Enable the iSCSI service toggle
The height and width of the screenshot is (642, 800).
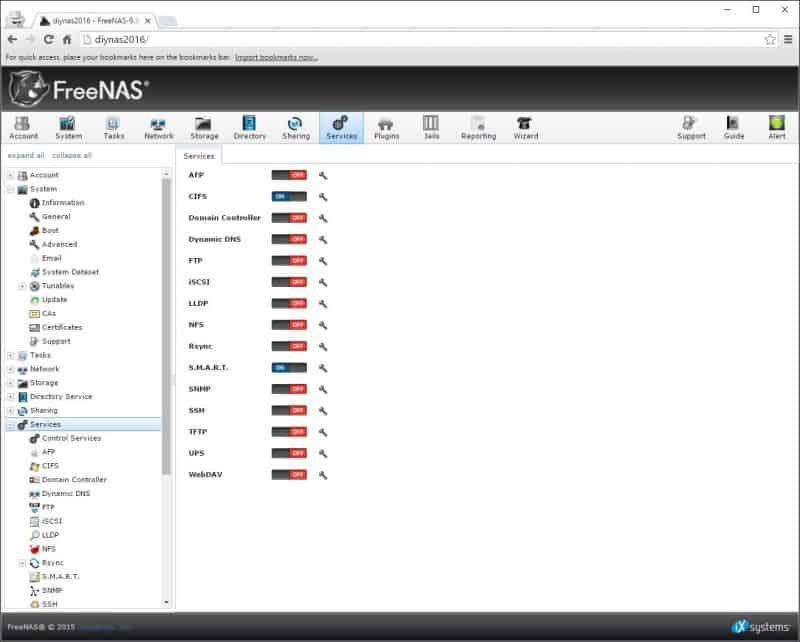(x=289, y=282)
